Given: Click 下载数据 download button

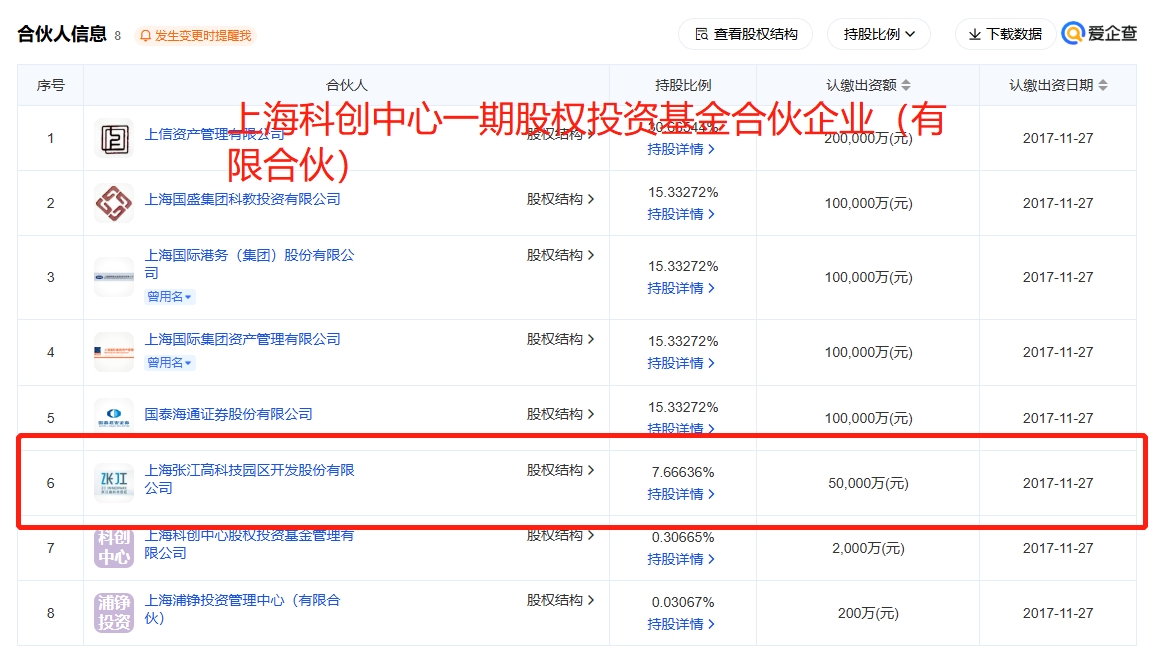Looking at the screenshot, I should pos(1005,34).
